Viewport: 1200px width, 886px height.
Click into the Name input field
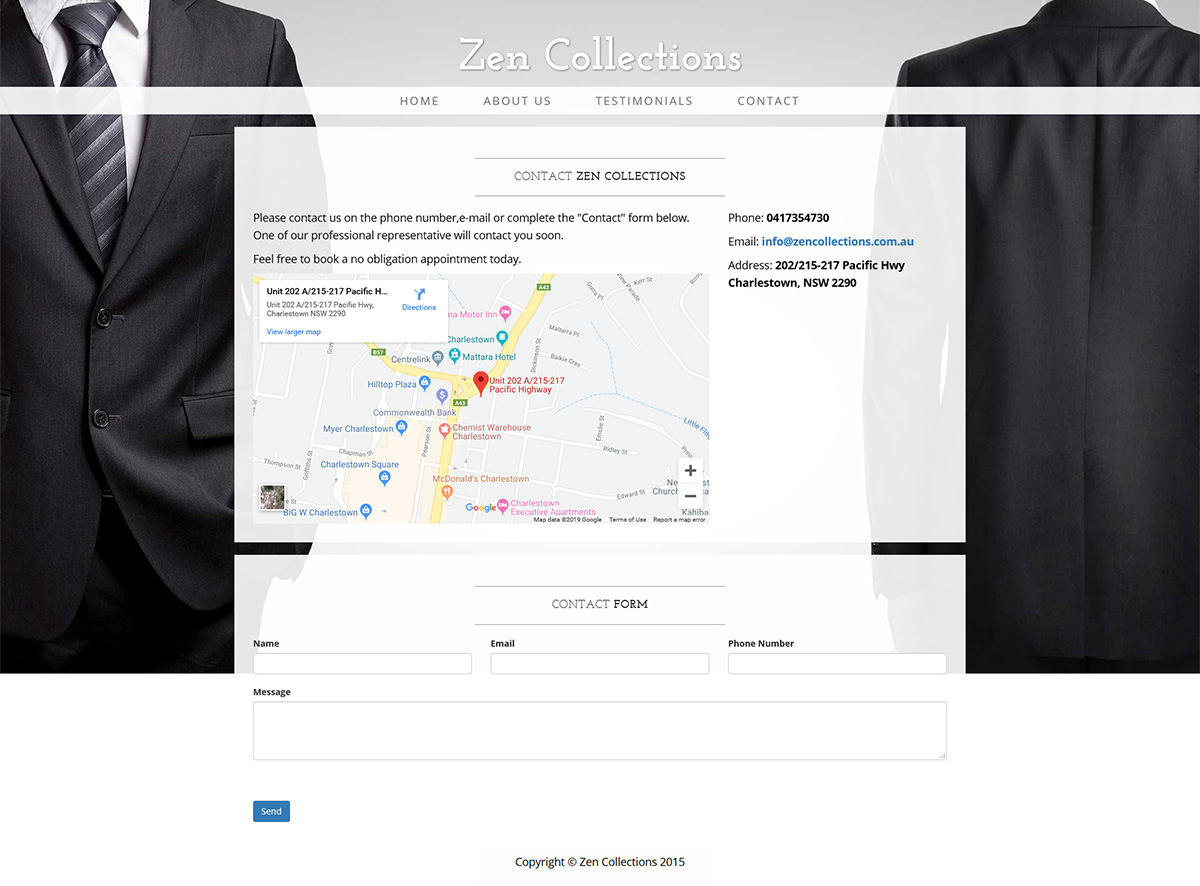click(x=362, y=664)
